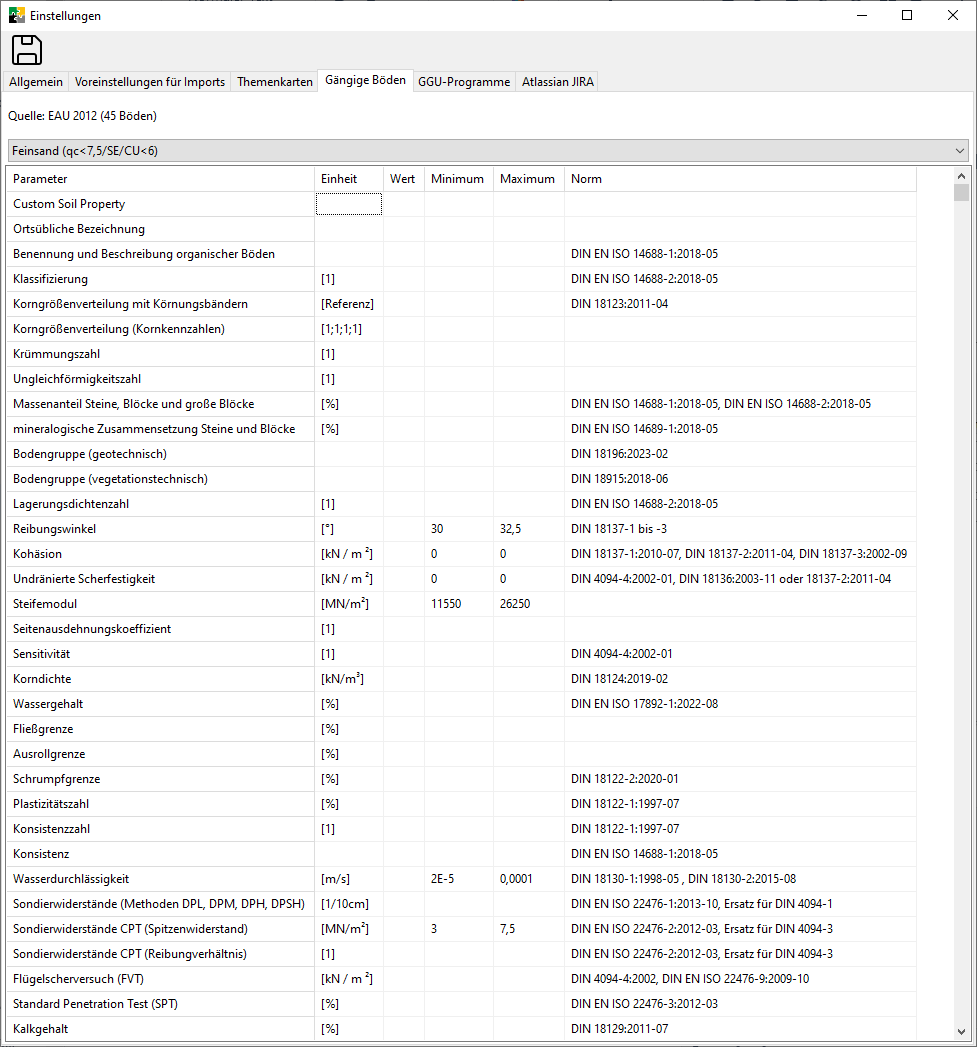The height and width of the screenshot is (1047, 977).
Task: Click the Wert cell for Korndichte
Action: point(404,679)
